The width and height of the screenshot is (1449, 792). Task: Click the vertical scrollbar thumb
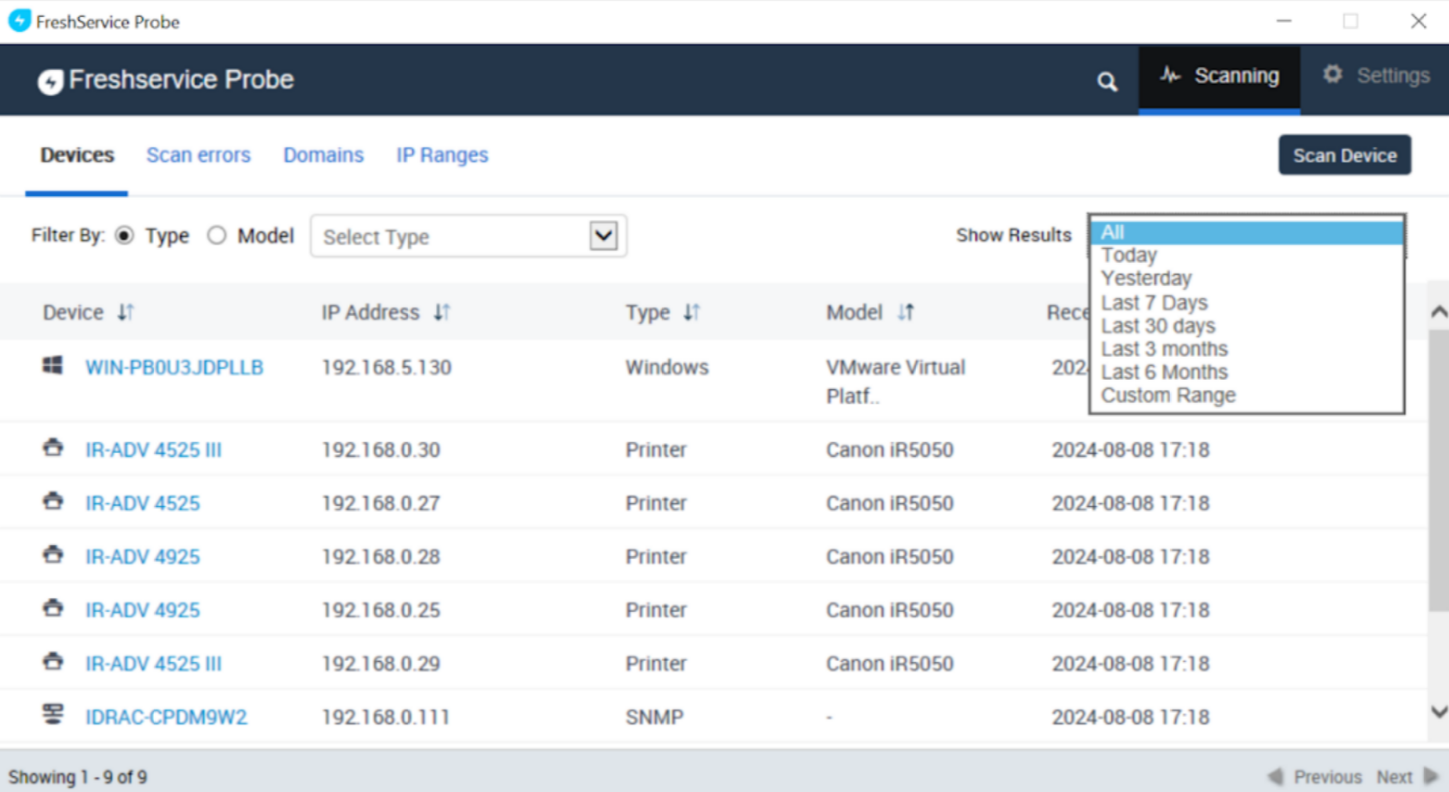click(1439, 470)
